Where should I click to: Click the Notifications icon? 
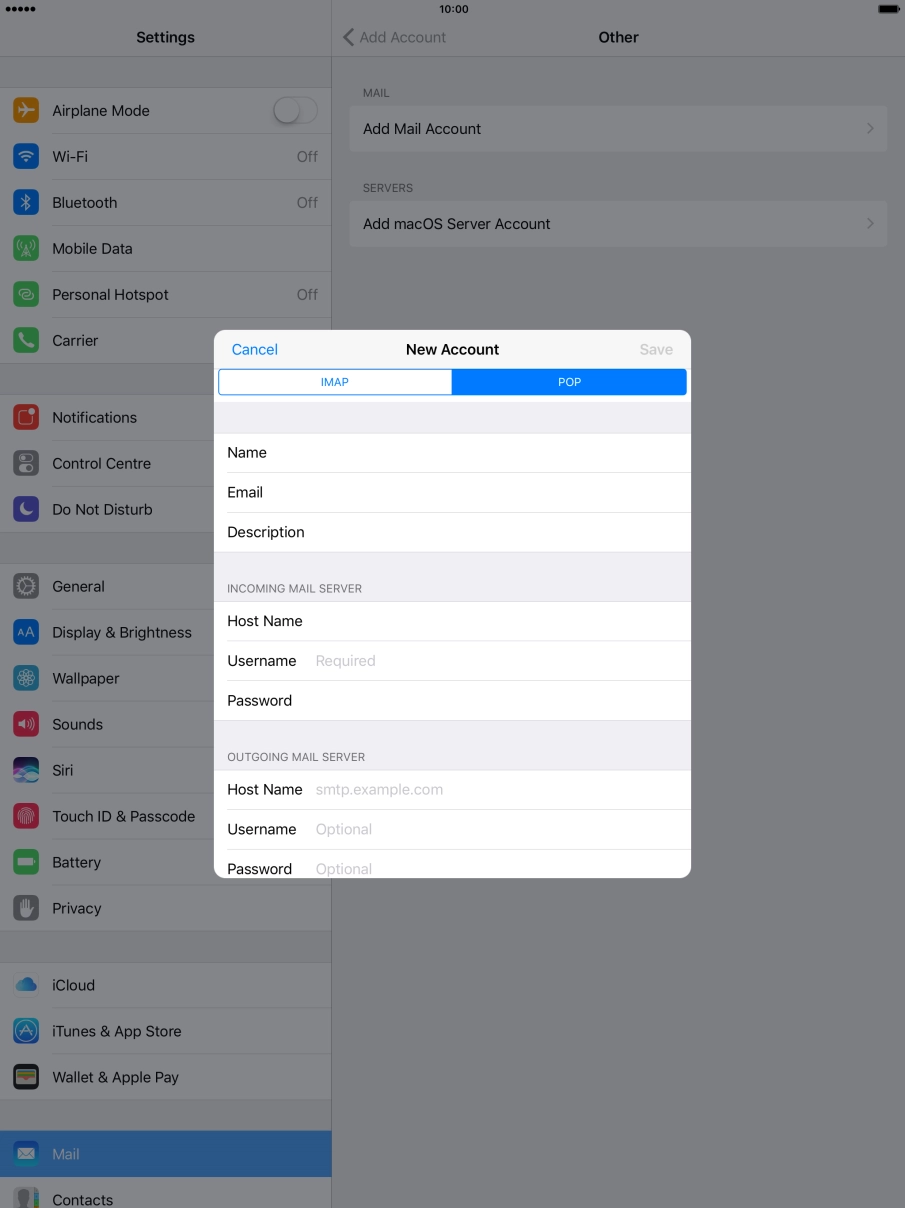pos(26,417)
